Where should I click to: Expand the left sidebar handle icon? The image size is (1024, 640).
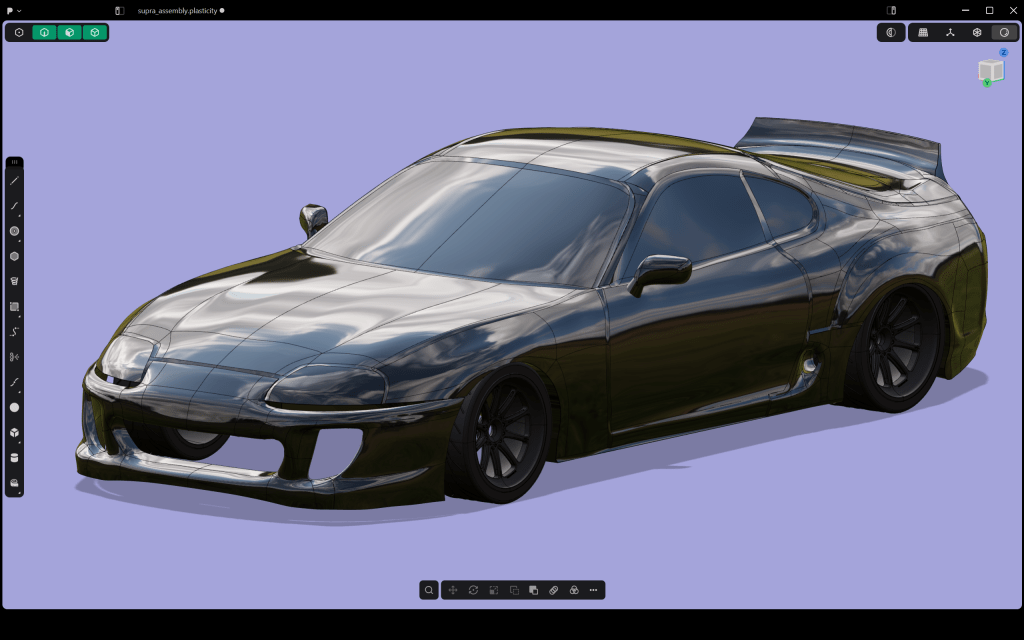point(12,160)
